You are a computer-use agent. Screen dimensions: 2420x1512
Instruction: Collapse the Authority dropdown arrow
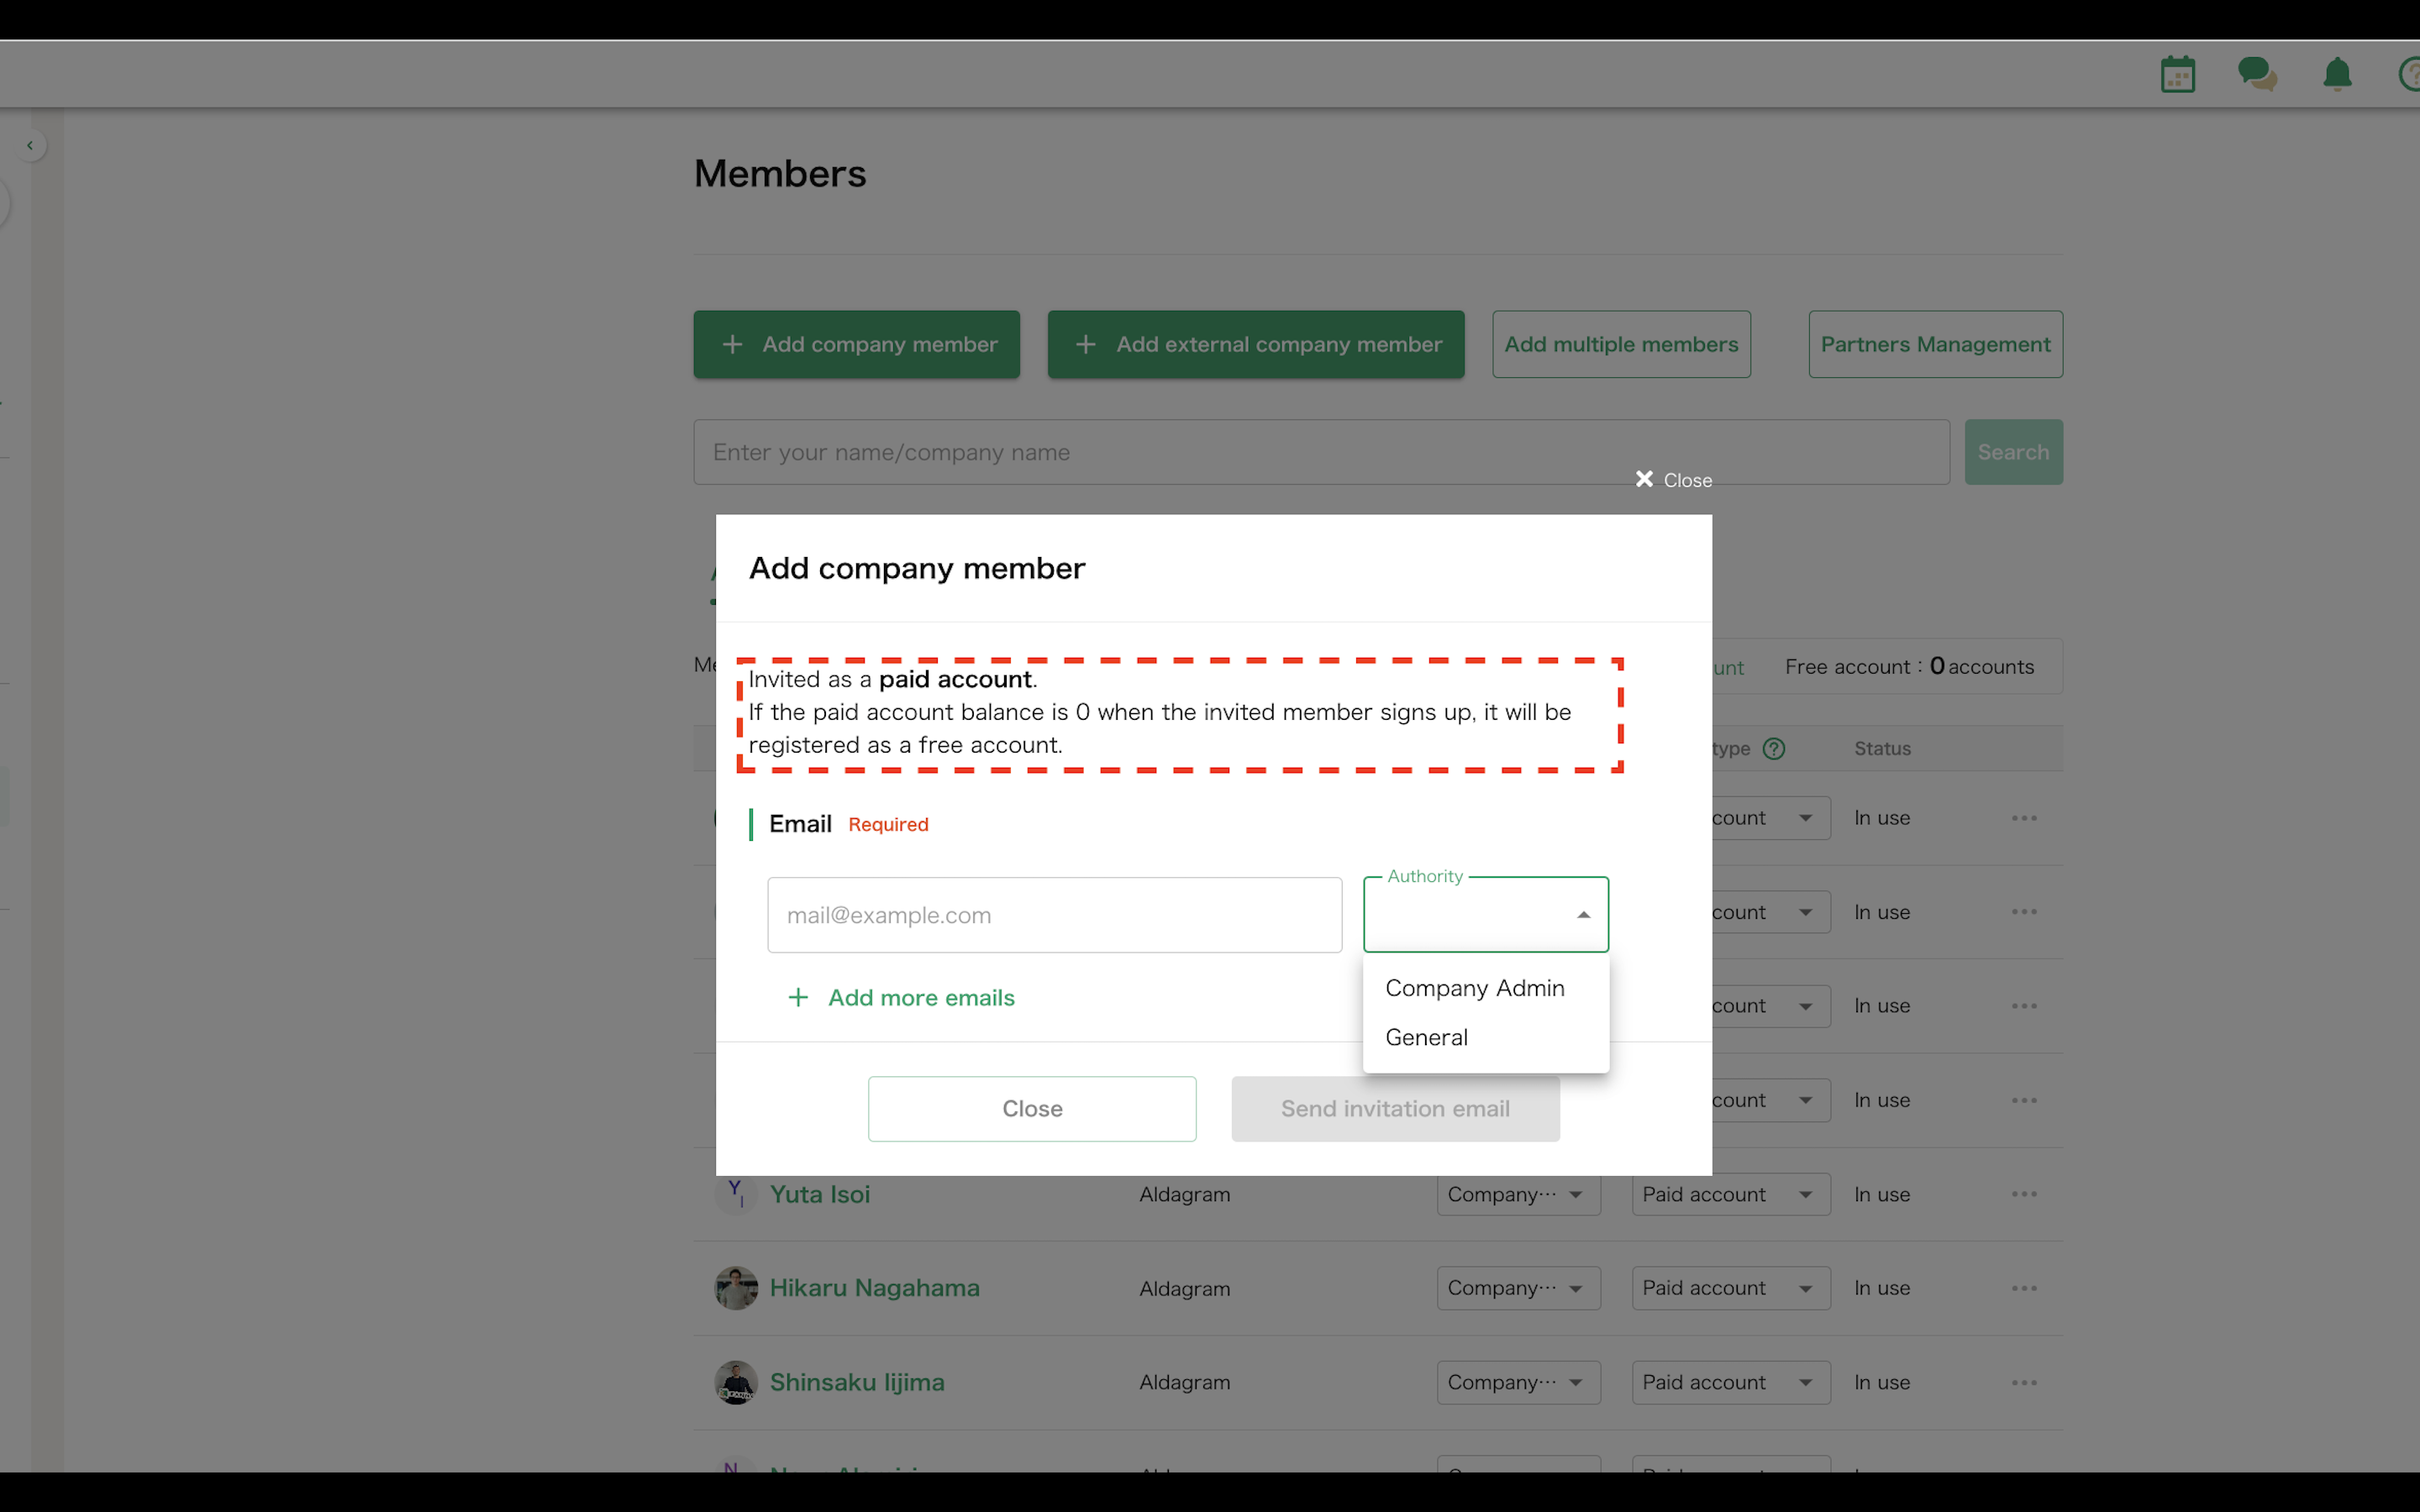[x=1583, y=915]
